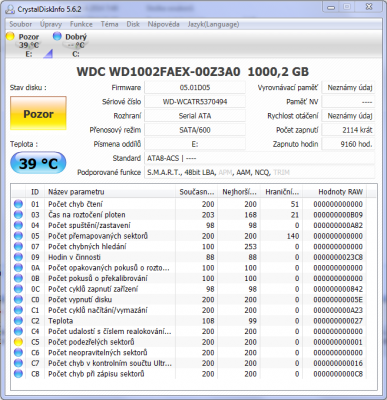This screenshot has width=387, height=400.
Task: Click yellow warning icon for attribute C5
Action: (x=18, y=342)
